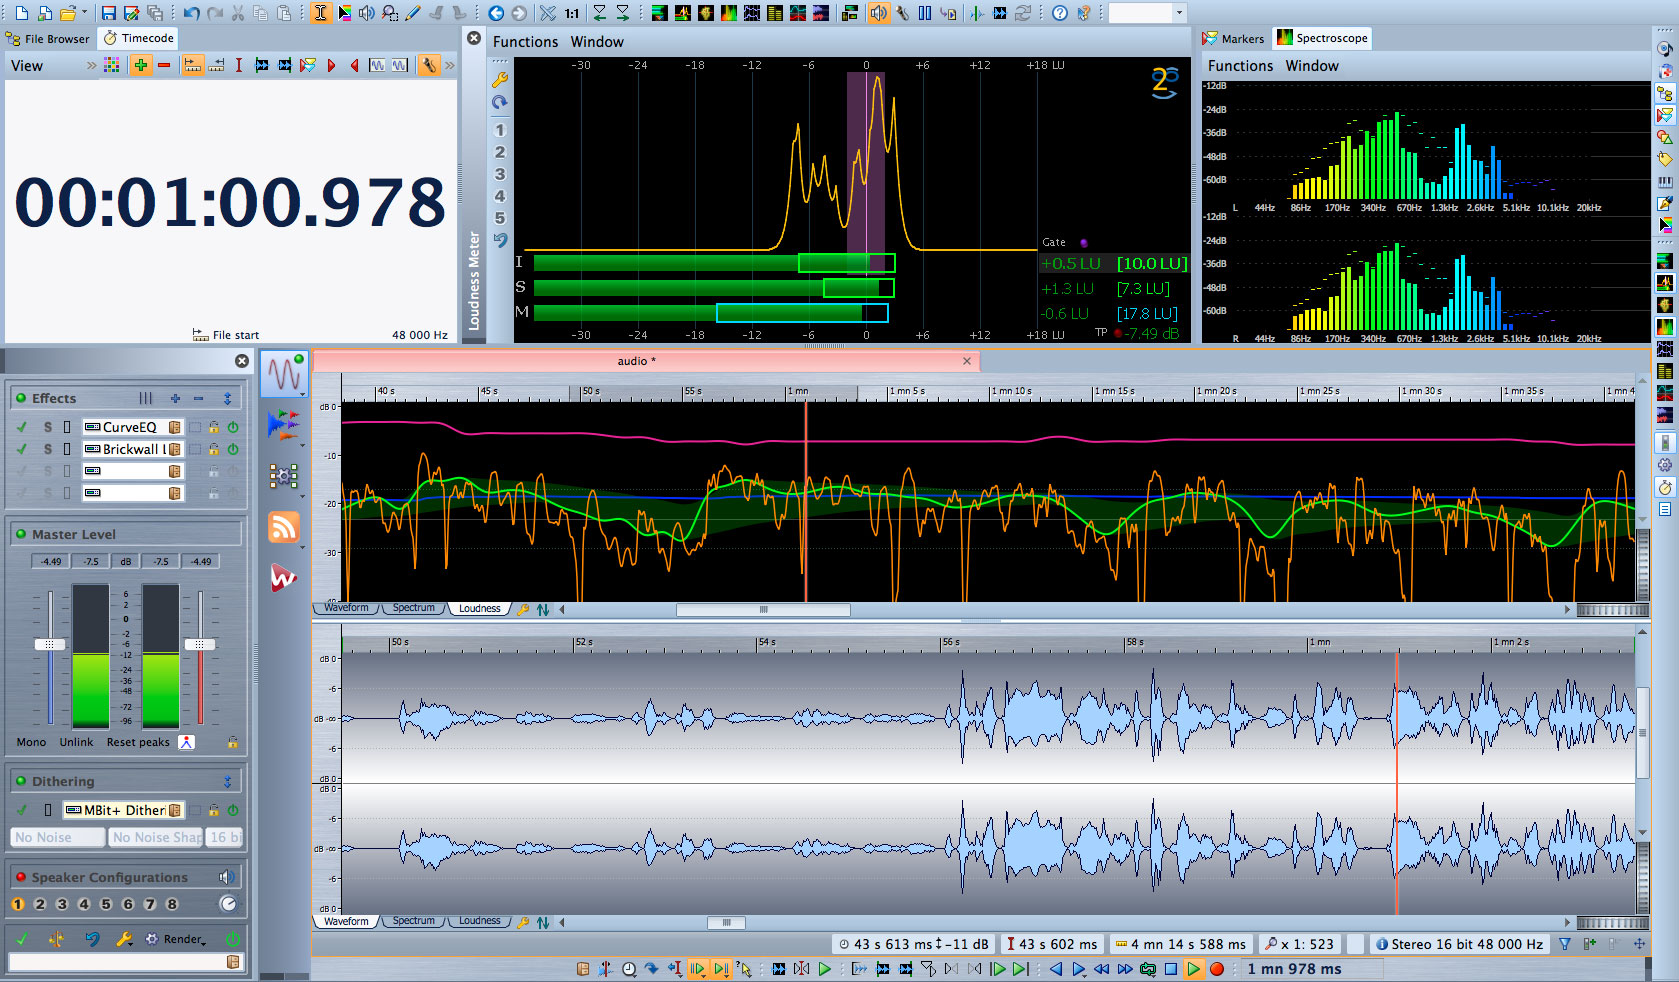
Task: Expand Timecode toolbar overflow chevrons near View
Action: pos(92,65)
